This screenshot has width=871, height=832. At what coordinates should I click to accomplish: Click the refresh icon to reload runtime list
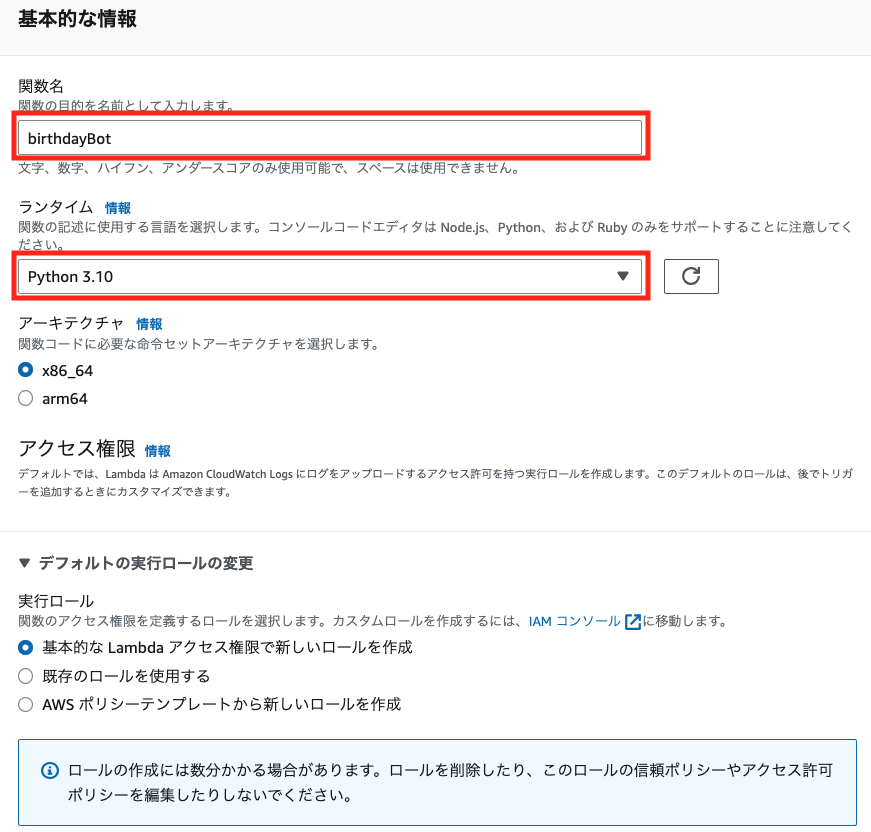(691, 276)
